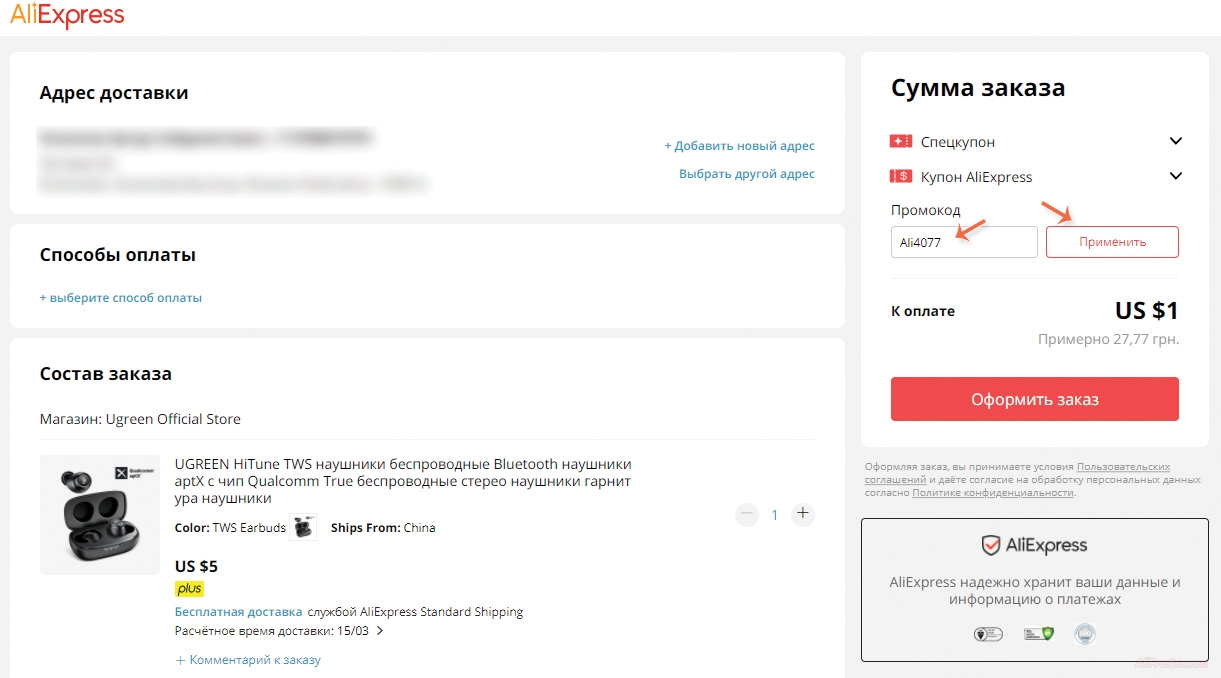The image size is (1221, 678).
Task: Click the Купон AliExpress dollar coupon icon
Action: click(x=900, y=177)
